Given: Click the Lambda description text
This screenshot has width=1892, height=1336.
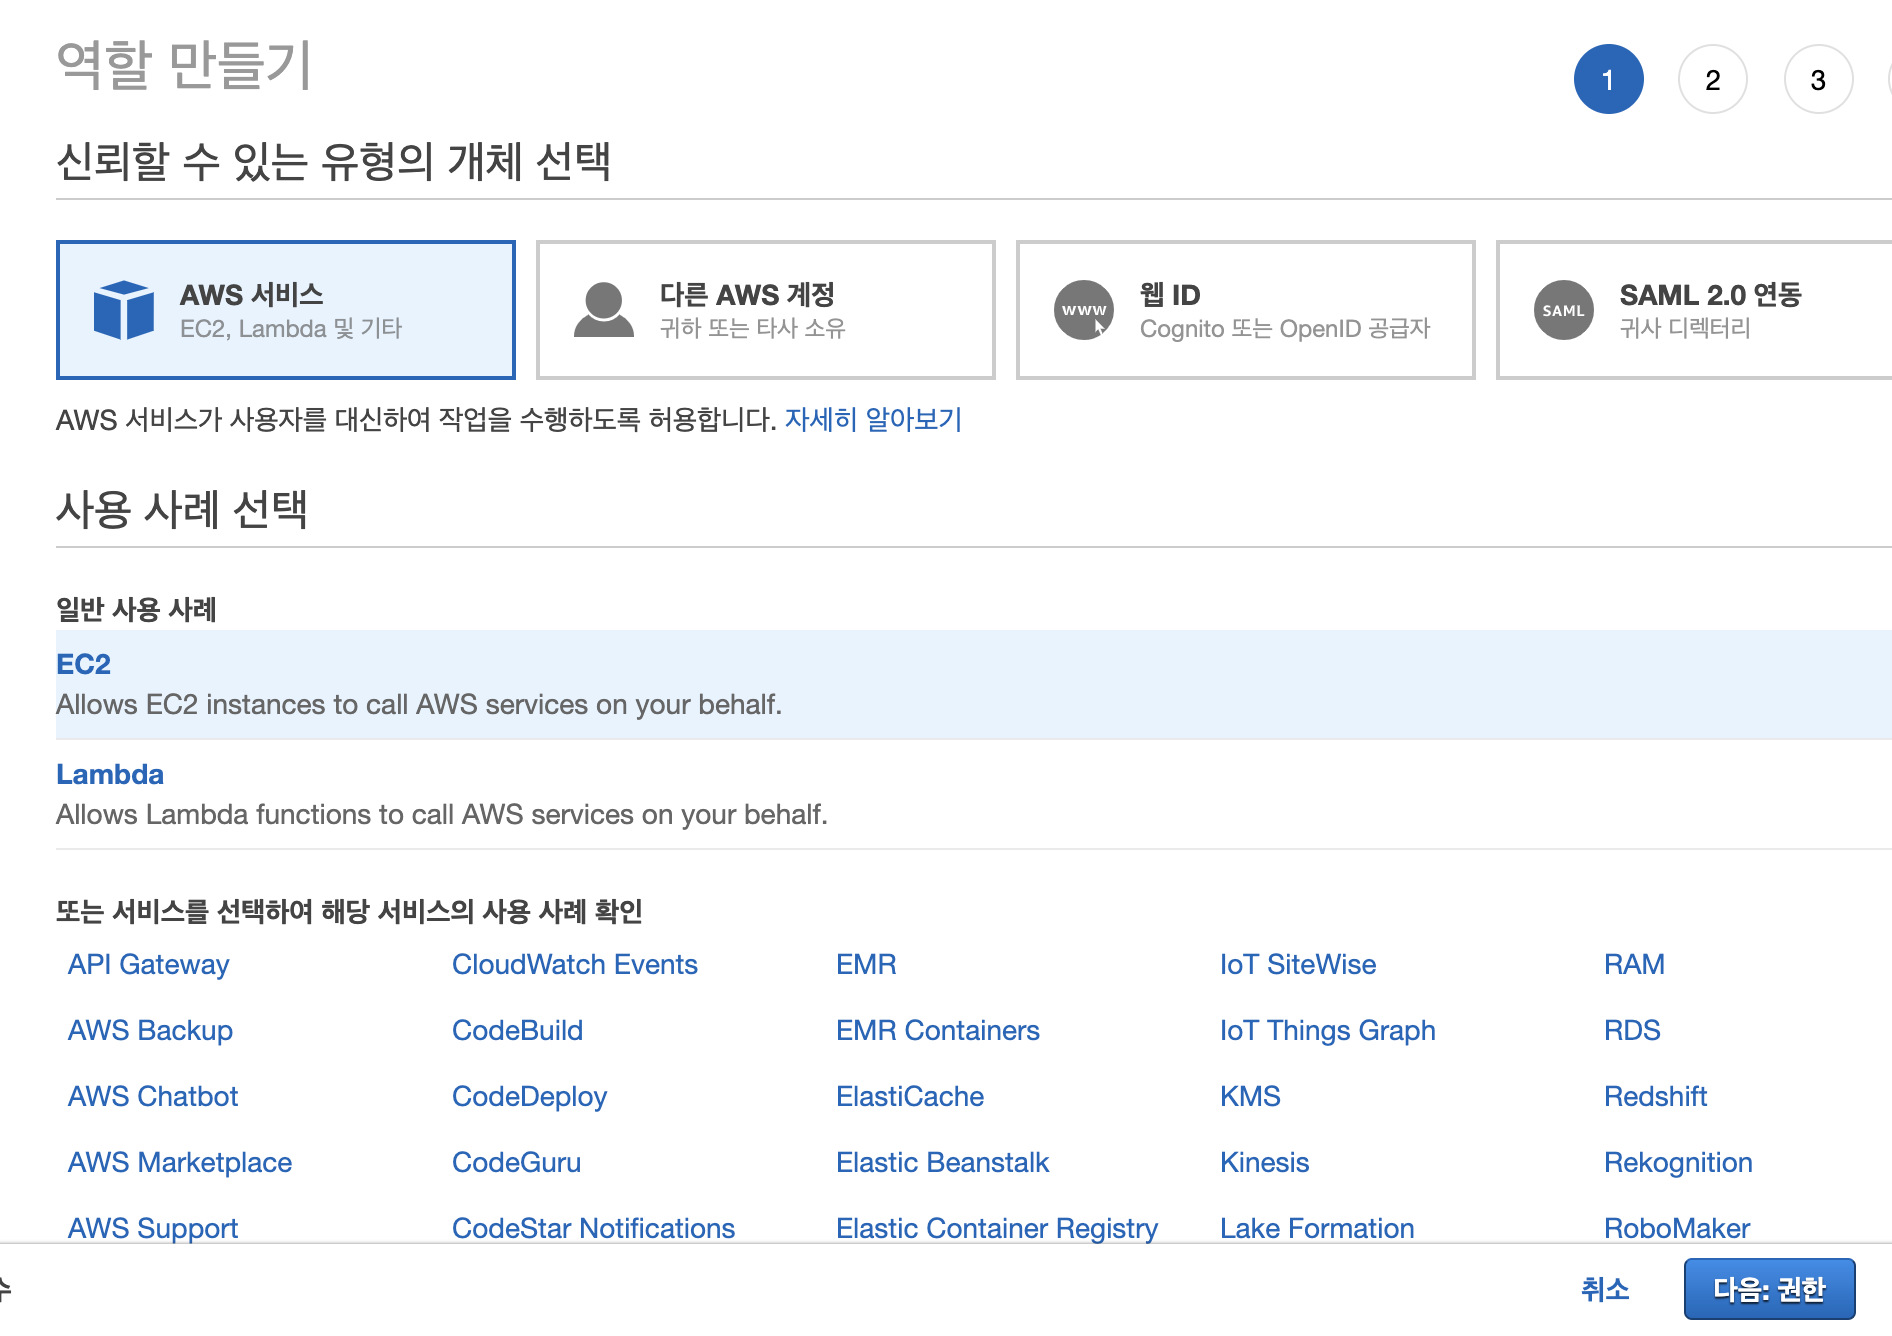Looking at the screenshot, I should [442, 814].
